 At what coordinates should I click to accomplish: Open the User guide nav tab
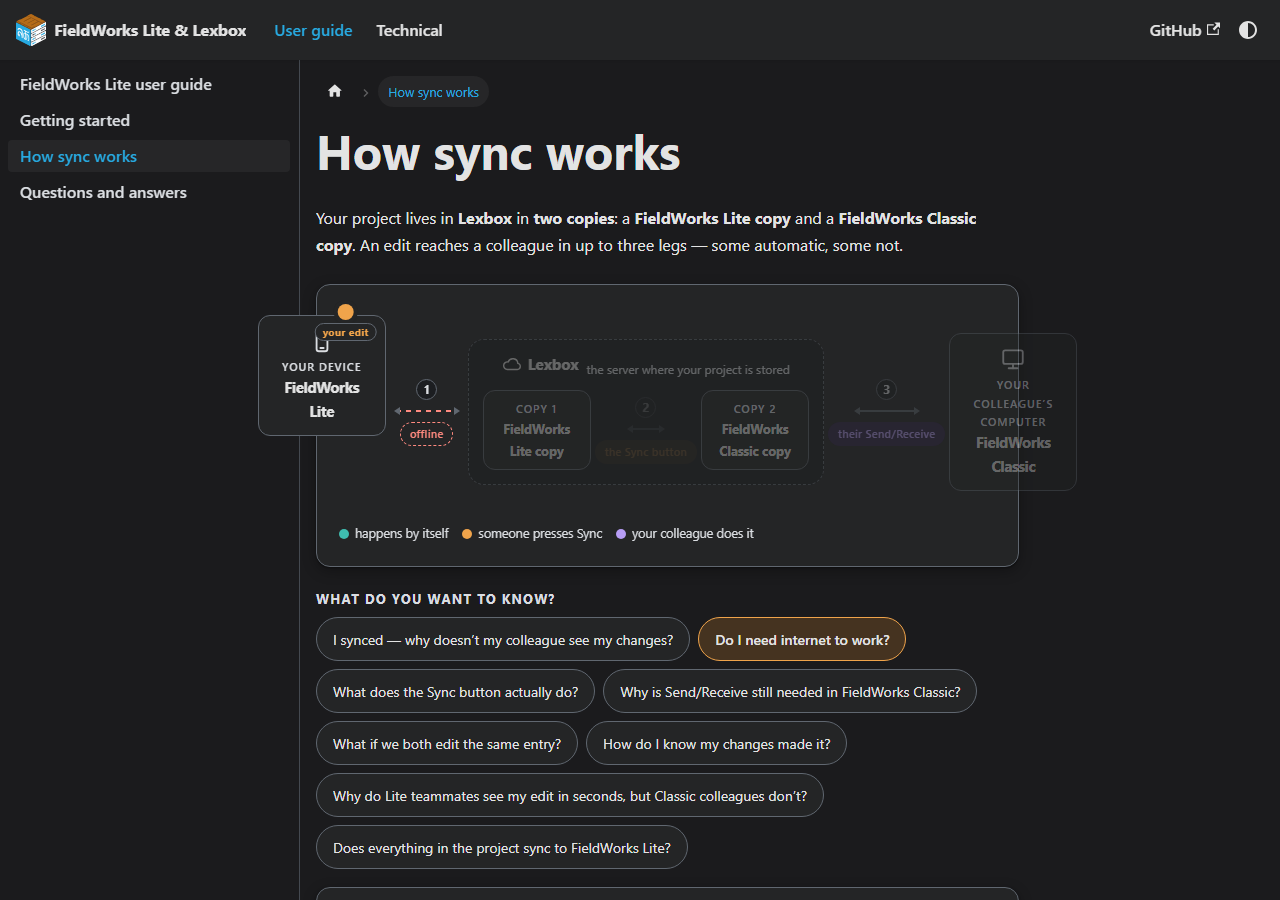[313, 30]
